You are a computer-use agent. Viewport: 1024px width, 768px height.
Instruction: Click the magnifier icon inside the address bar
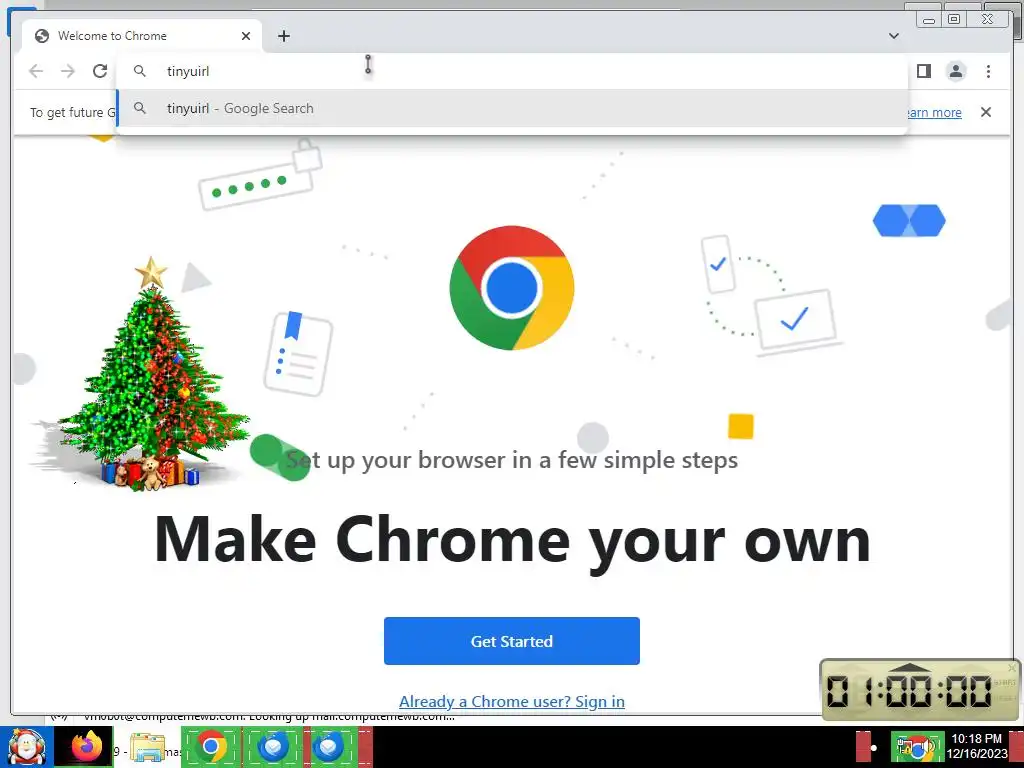140,71
